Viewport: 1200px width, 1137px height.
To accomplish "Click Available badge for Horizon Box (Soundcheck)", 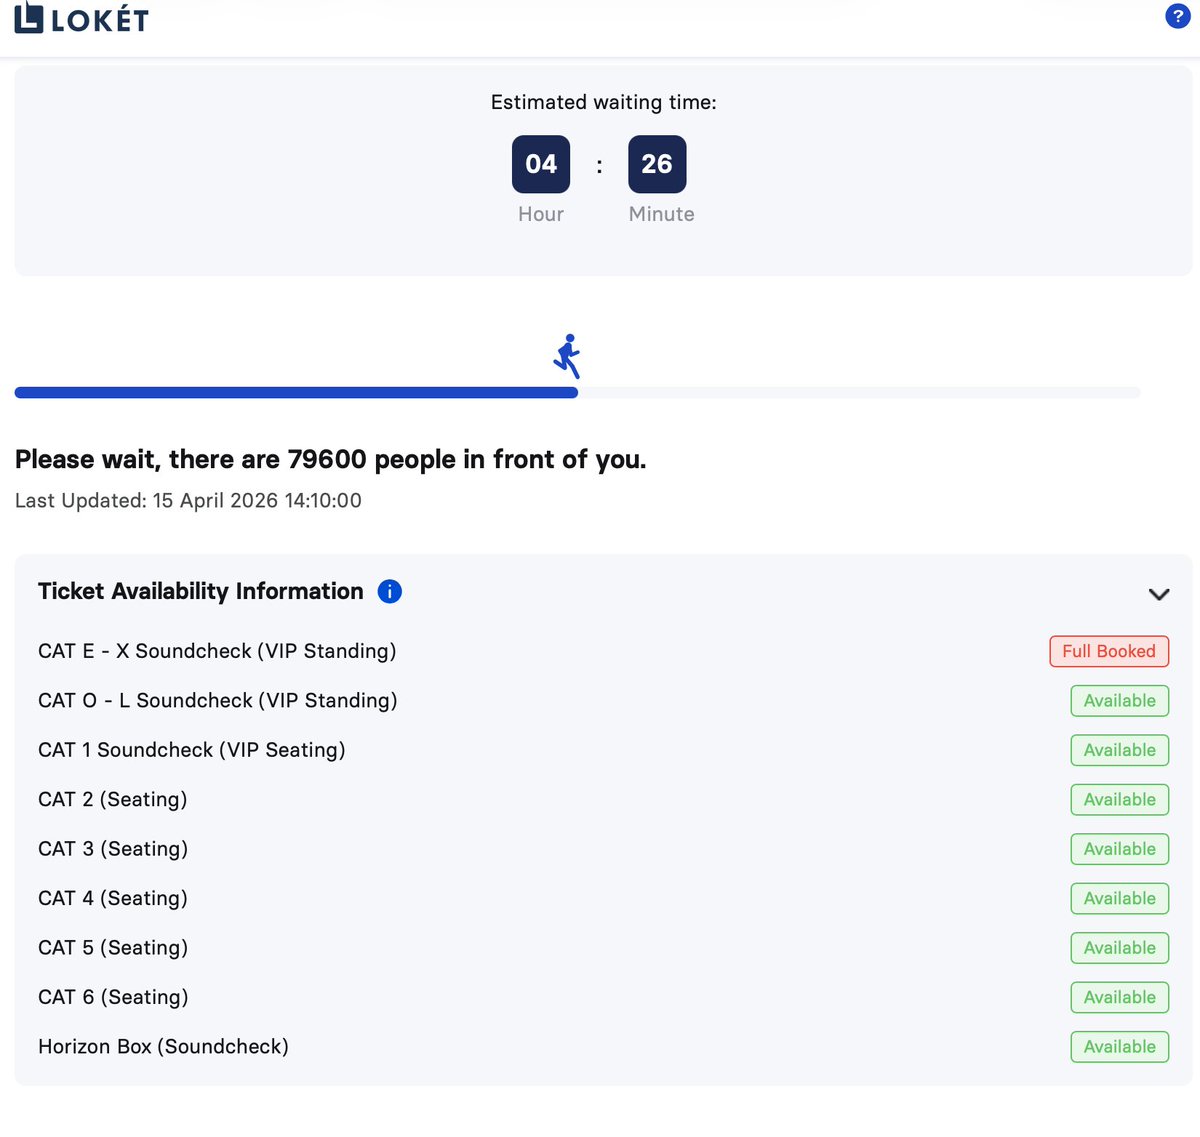I will point(1119,1047).
